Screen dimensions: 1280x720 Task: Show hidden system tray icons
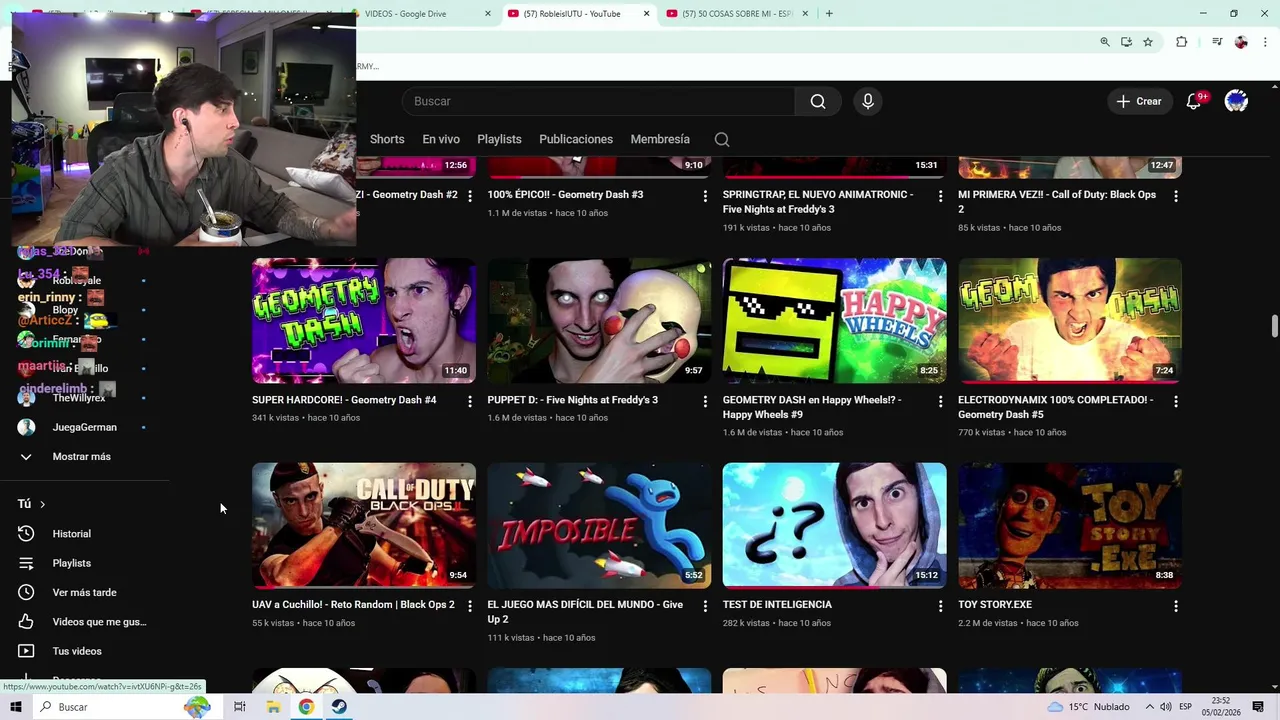[x=1149, y=707]
